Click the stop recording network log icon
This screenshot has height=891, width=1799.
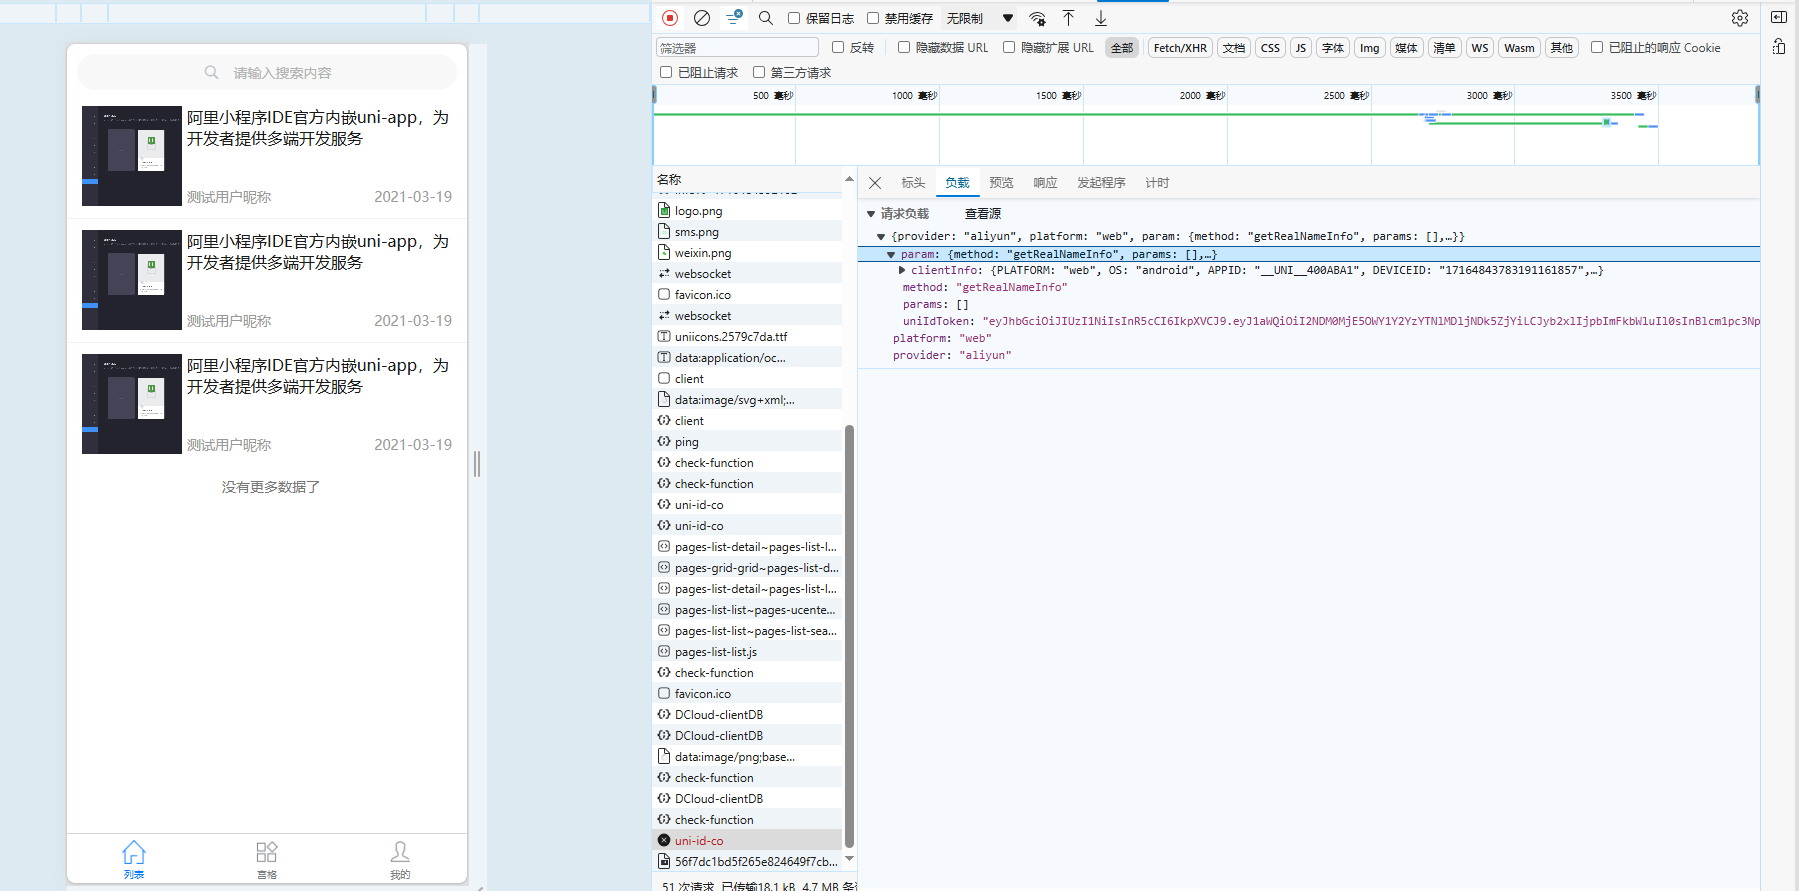pos(670,18)
